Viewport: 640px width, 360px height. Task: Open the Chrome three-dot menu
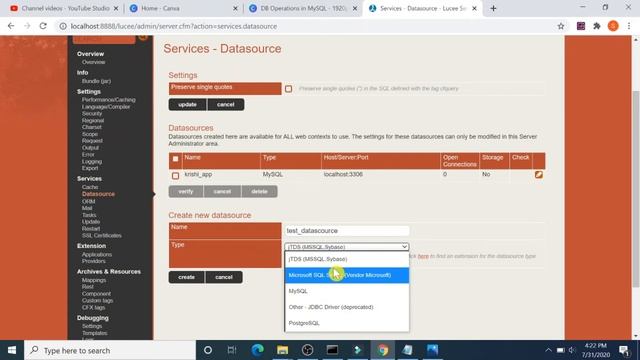(x=629, y=26)
